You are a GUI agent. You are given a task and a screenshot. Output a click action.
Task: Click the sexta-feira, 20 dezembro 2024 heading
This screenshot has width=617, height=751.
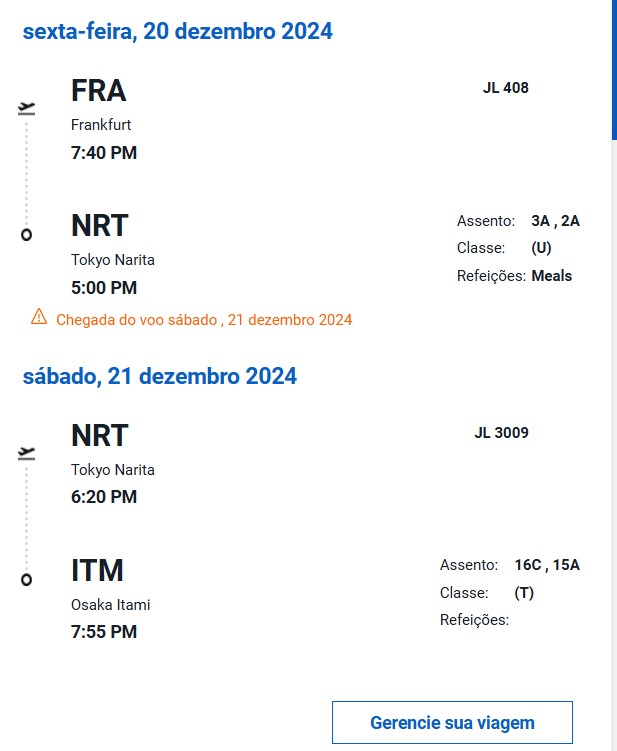[177, 31]
